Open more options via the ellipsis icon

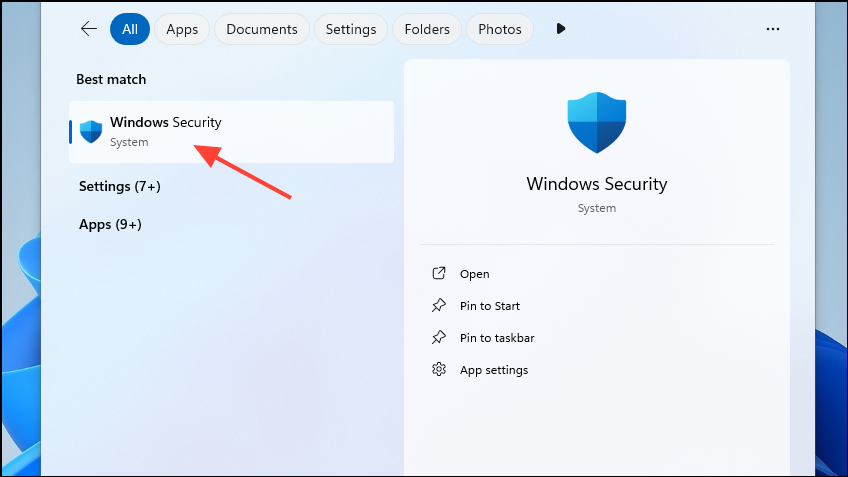point(772,29)
